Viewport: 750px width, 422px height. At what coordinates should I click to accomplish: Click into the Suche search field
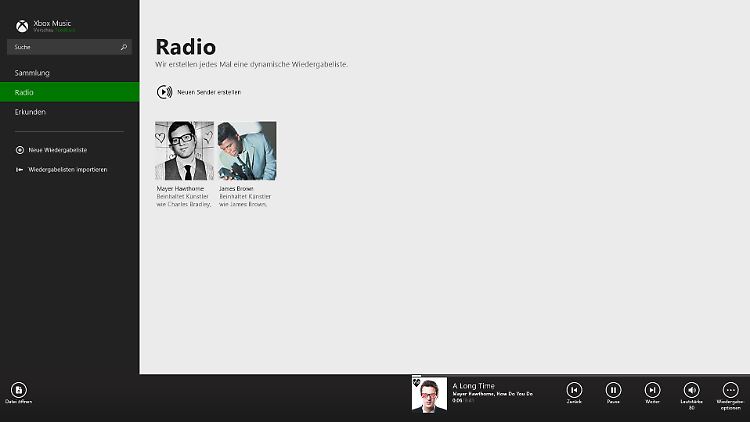[x=69, y=47]
